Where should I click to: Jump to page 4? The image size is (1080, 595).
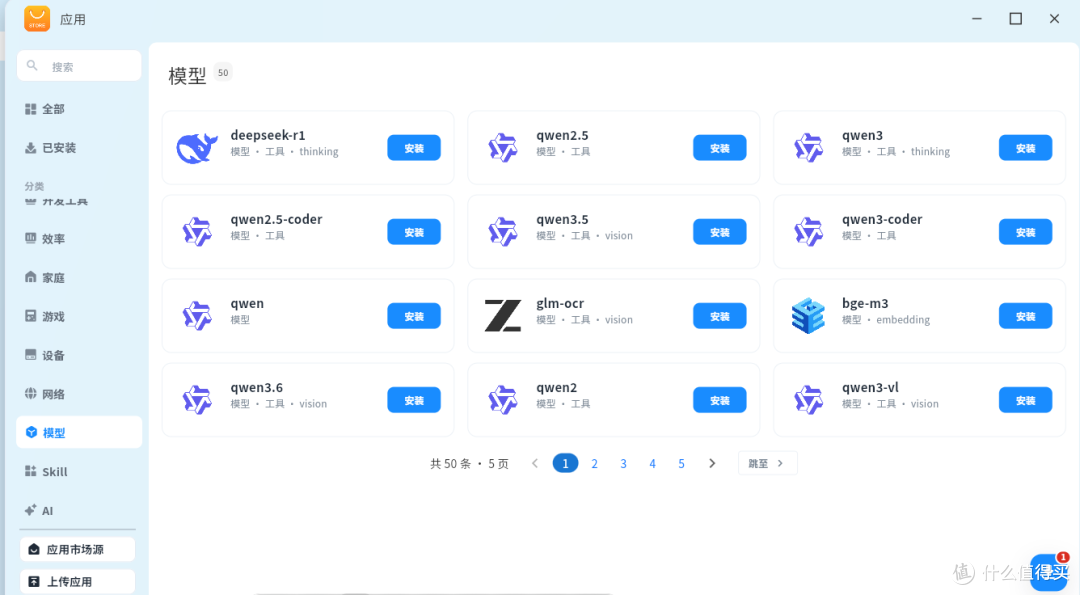coord(652,463)
